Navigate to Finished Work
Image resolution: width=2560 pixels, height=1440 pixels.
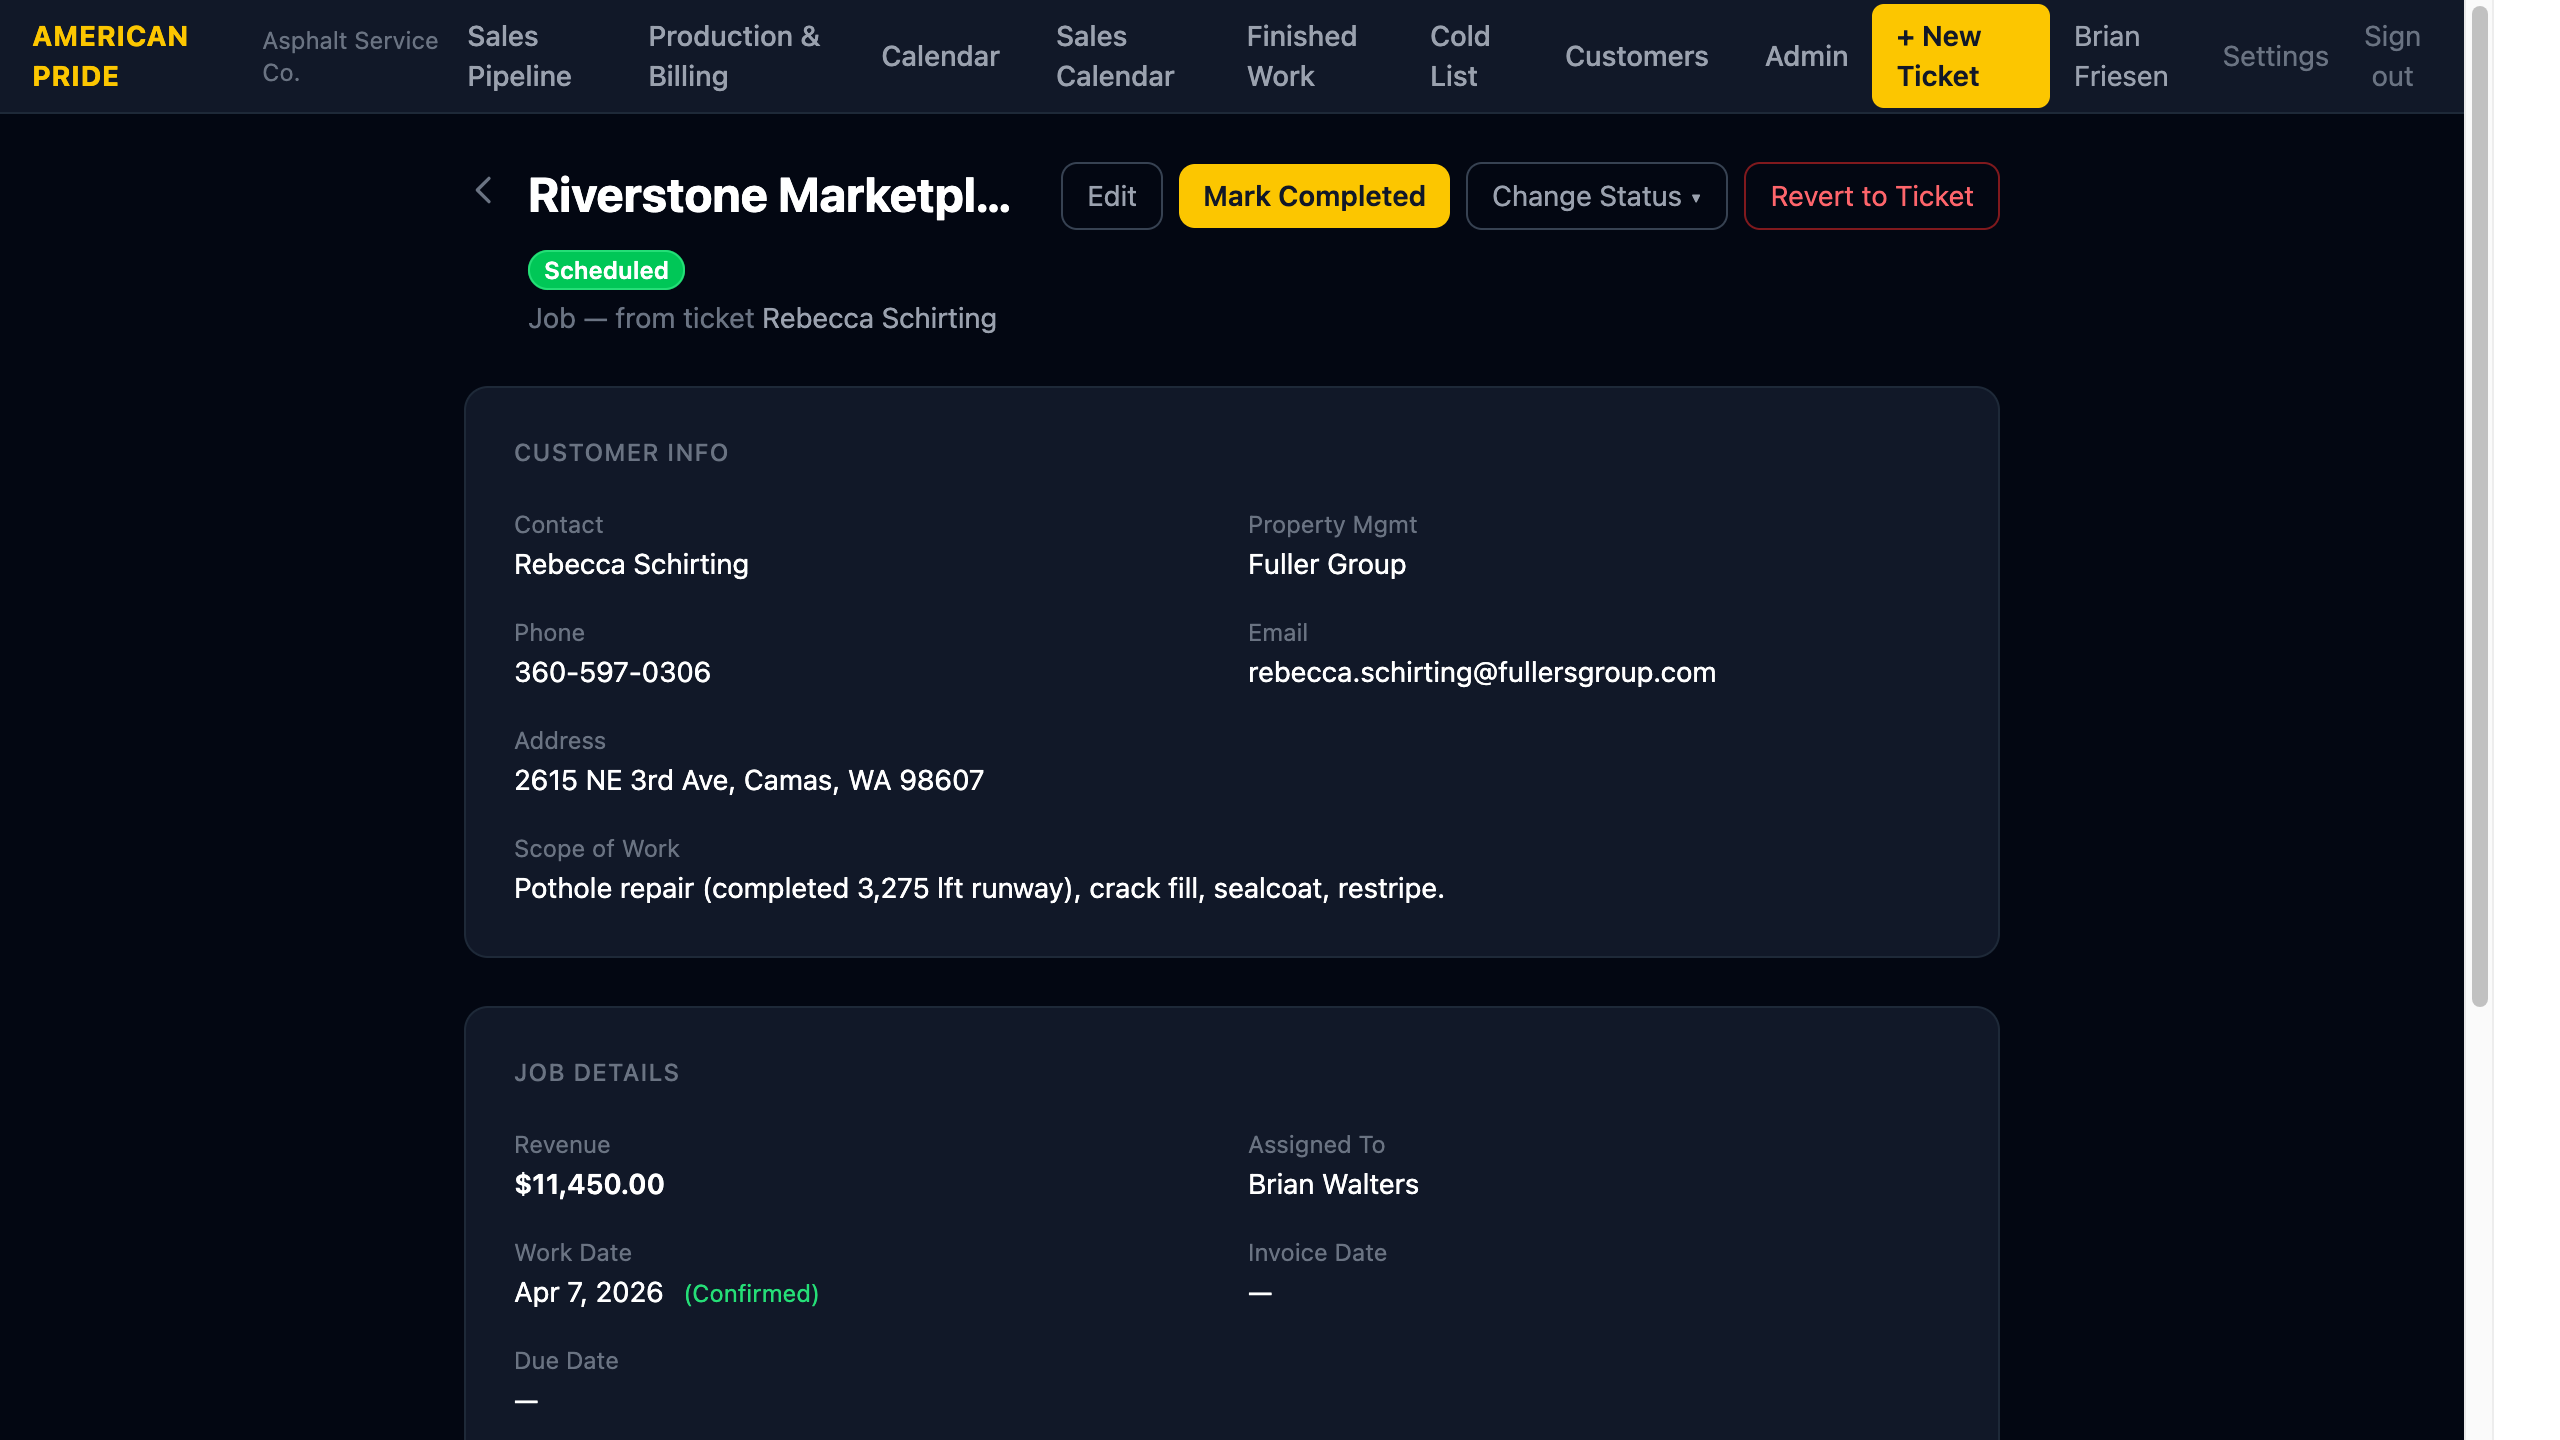pyautogui.click(x=1301, y=56)
